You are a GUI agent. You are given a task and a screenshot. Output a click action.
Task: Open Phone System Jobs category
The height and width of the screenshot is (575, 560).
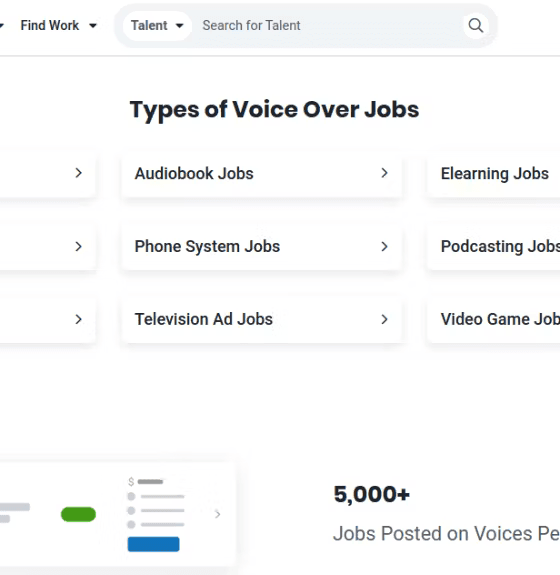(261, 246)
